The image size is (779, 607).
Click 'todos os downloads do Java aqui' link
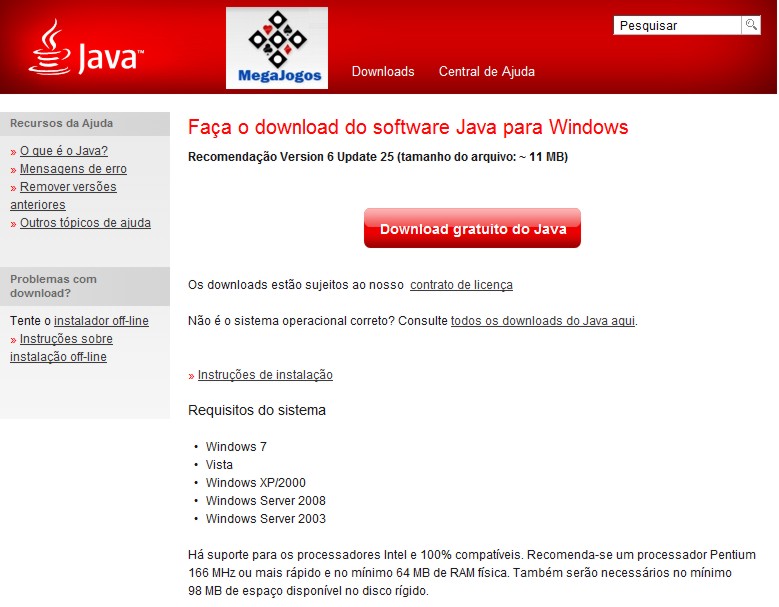click(543, 321)
